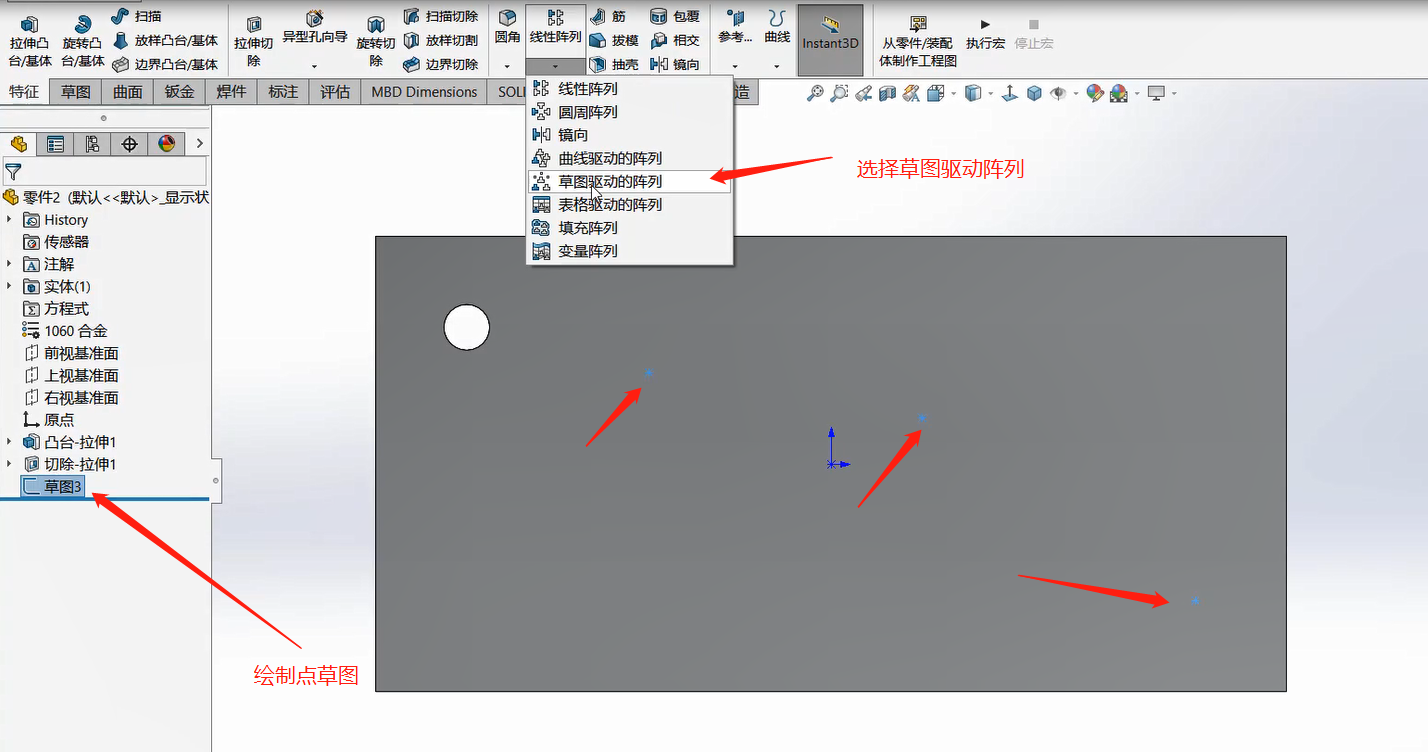Switch to the 钣金 sheet metal tab
This screenshot has width=1428, height=752.
coord(180,92)
